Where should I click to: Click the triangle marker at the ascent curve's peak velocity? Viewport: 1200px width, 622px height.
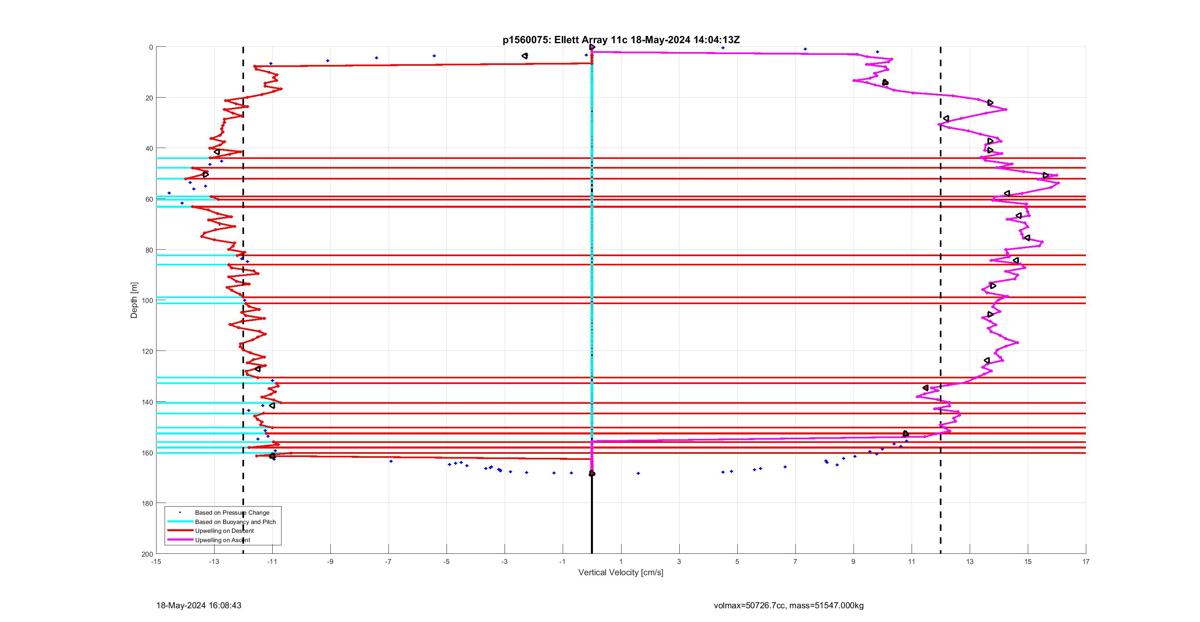click(x=1046, y=176)
